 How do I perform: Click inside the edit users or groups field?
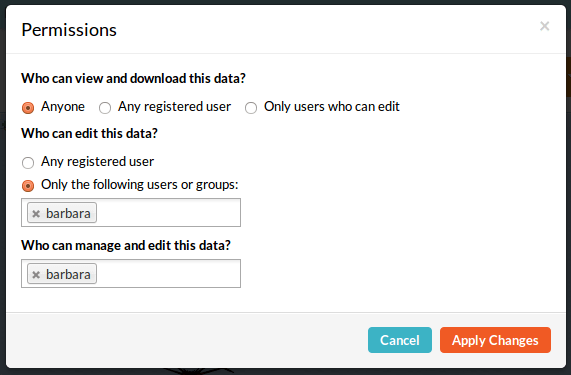tap(131, 213)
